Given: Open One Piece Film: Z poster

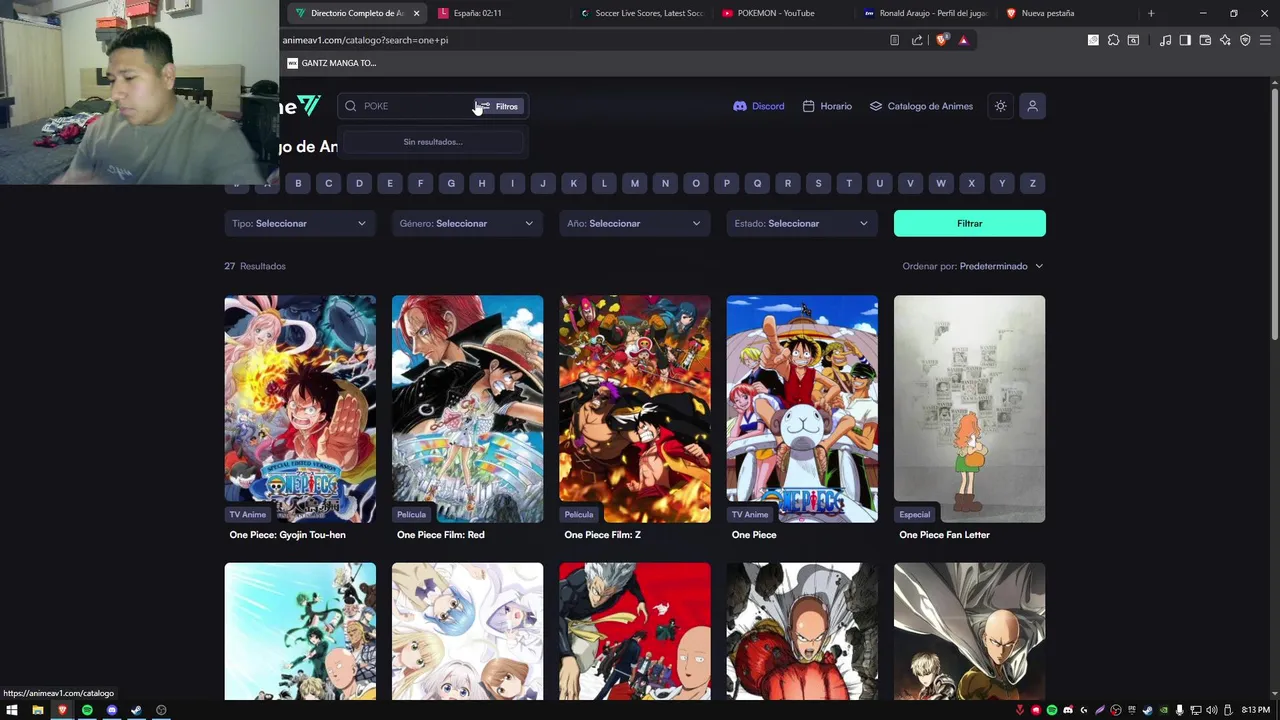Looking at the screenshot, I should (635, 409).
